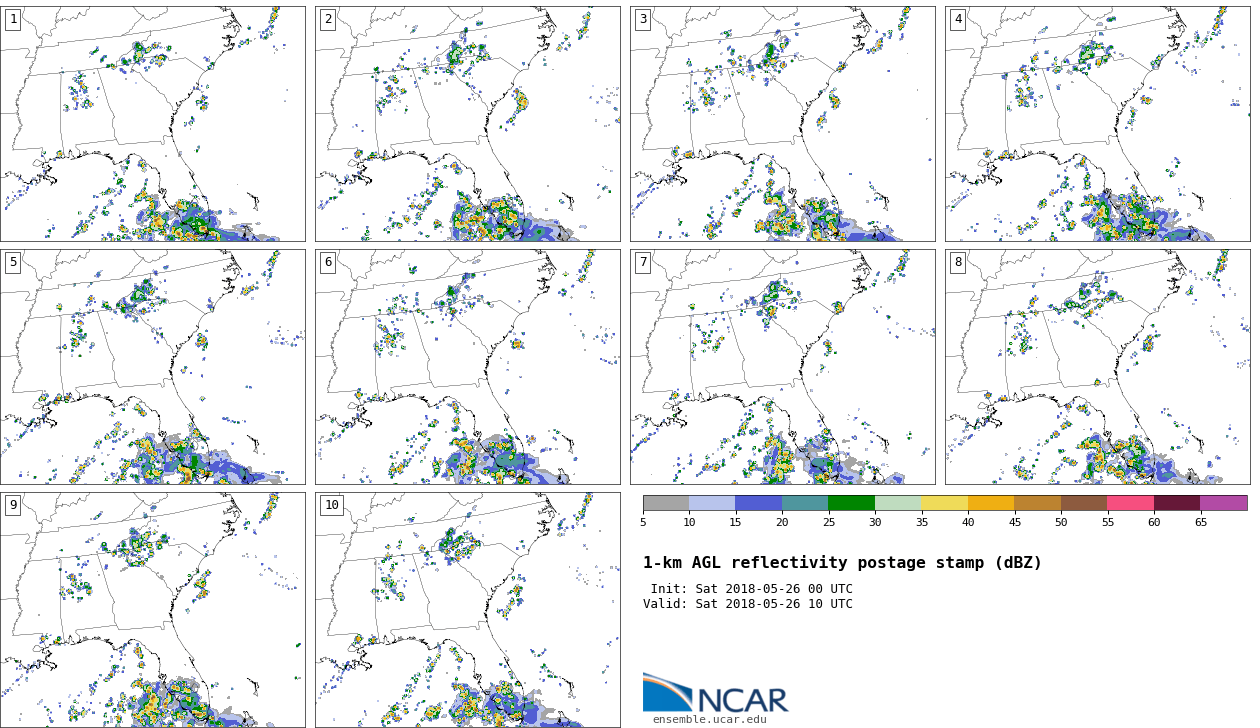Click the NCAR logo
Screen dimensions: 1260x728
715,693
